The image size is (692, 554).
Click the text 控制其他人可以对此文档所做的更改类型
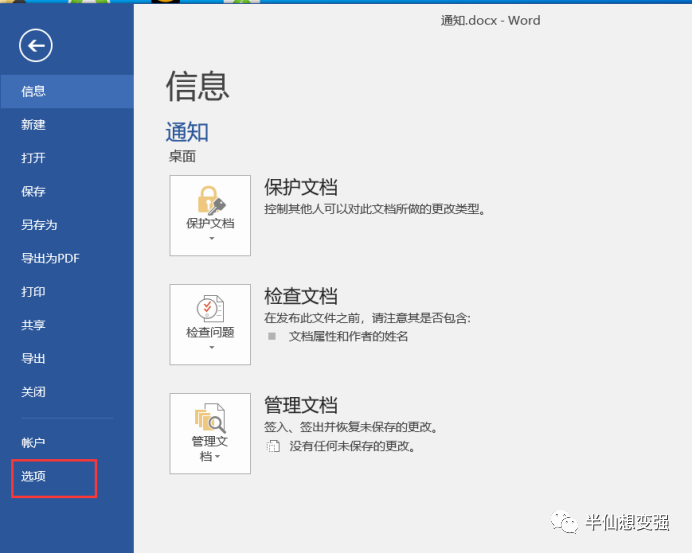(375, 209)
